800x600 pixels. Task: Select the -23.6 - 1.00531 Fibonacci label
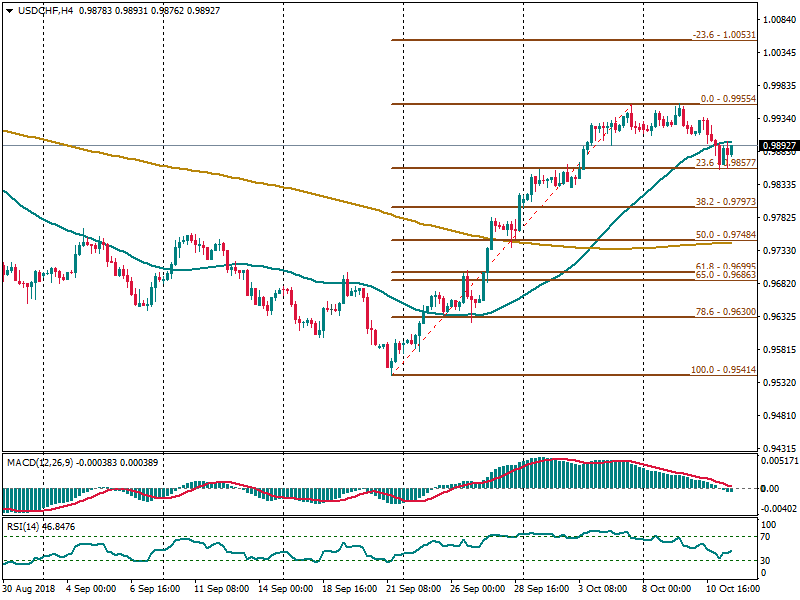click(x=724, y=35)
